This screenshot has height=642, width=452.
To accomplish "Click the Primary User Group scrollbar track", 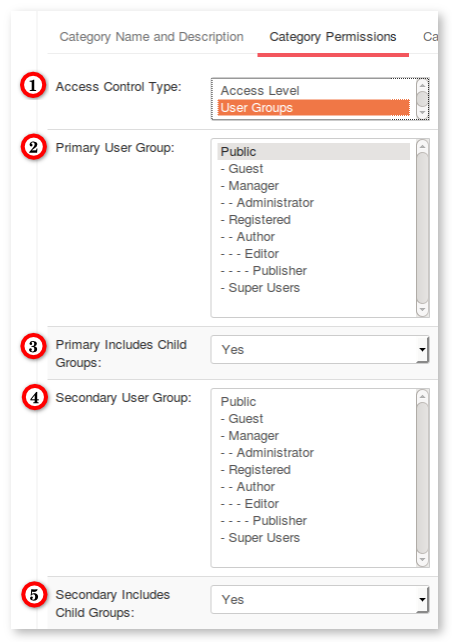I will click(422, 228).
